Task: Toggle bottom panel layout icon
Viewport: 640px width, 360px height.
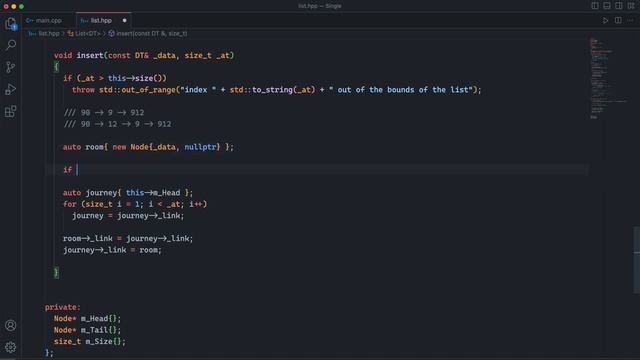Action: click(607, 6)
